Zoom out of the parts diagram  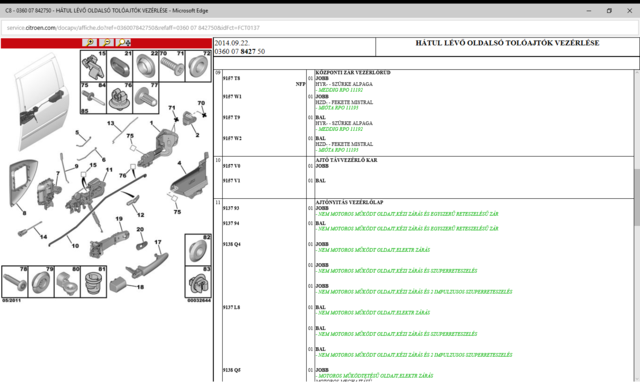[106, 42]
